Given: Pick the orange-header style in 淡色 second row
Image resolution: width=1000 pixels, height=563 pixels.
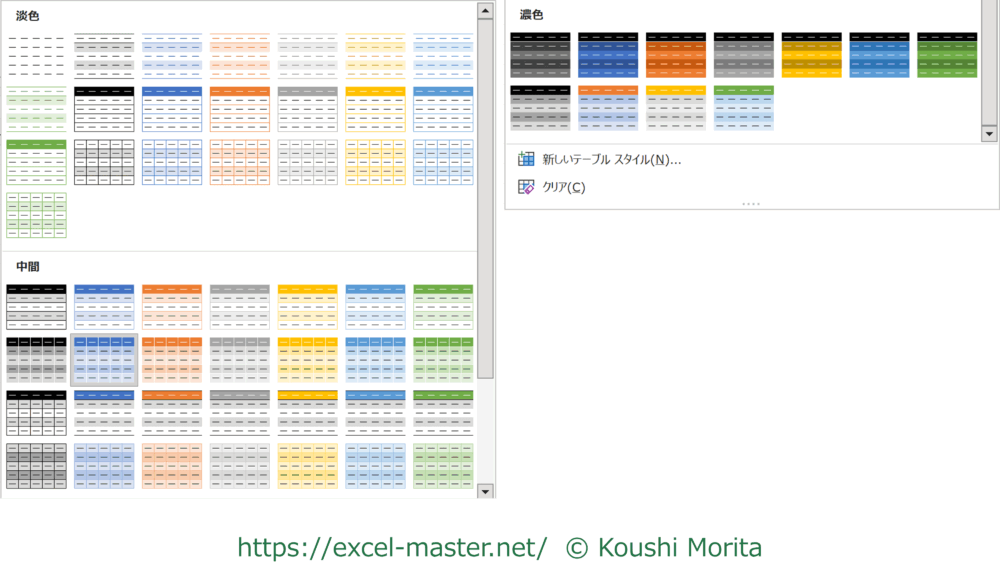Looking at the screenshot, I should click(x=240, y=109).
